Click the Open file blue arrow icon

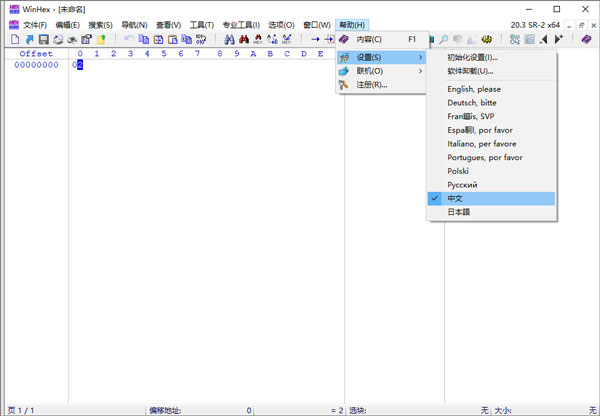(29, 39)
